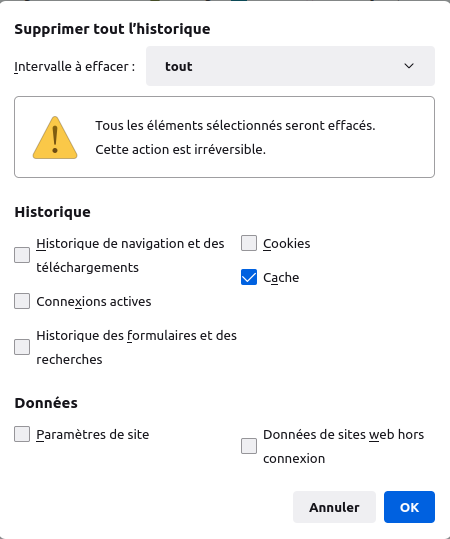Uncheck the Cache checkbox
This screenshot has height=539, width=450.
[249, 277]
